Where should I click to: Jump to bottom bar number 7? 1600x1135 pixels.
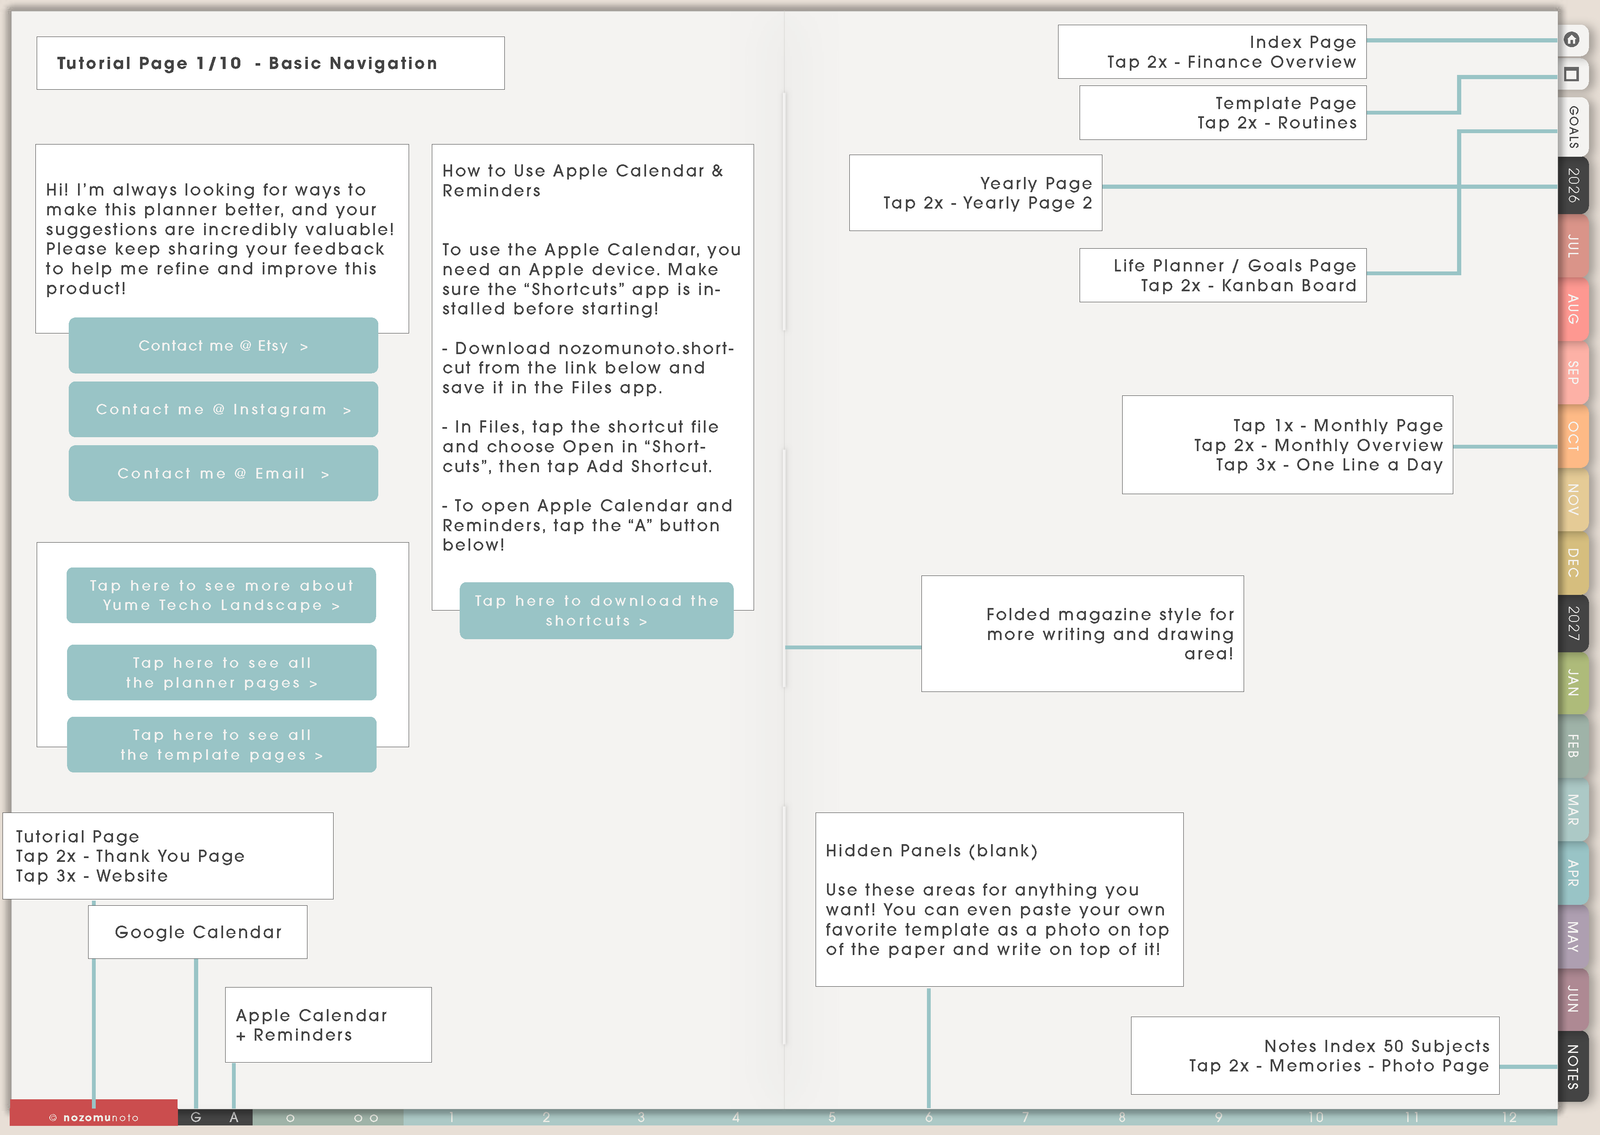[x=1025, y=1118]
